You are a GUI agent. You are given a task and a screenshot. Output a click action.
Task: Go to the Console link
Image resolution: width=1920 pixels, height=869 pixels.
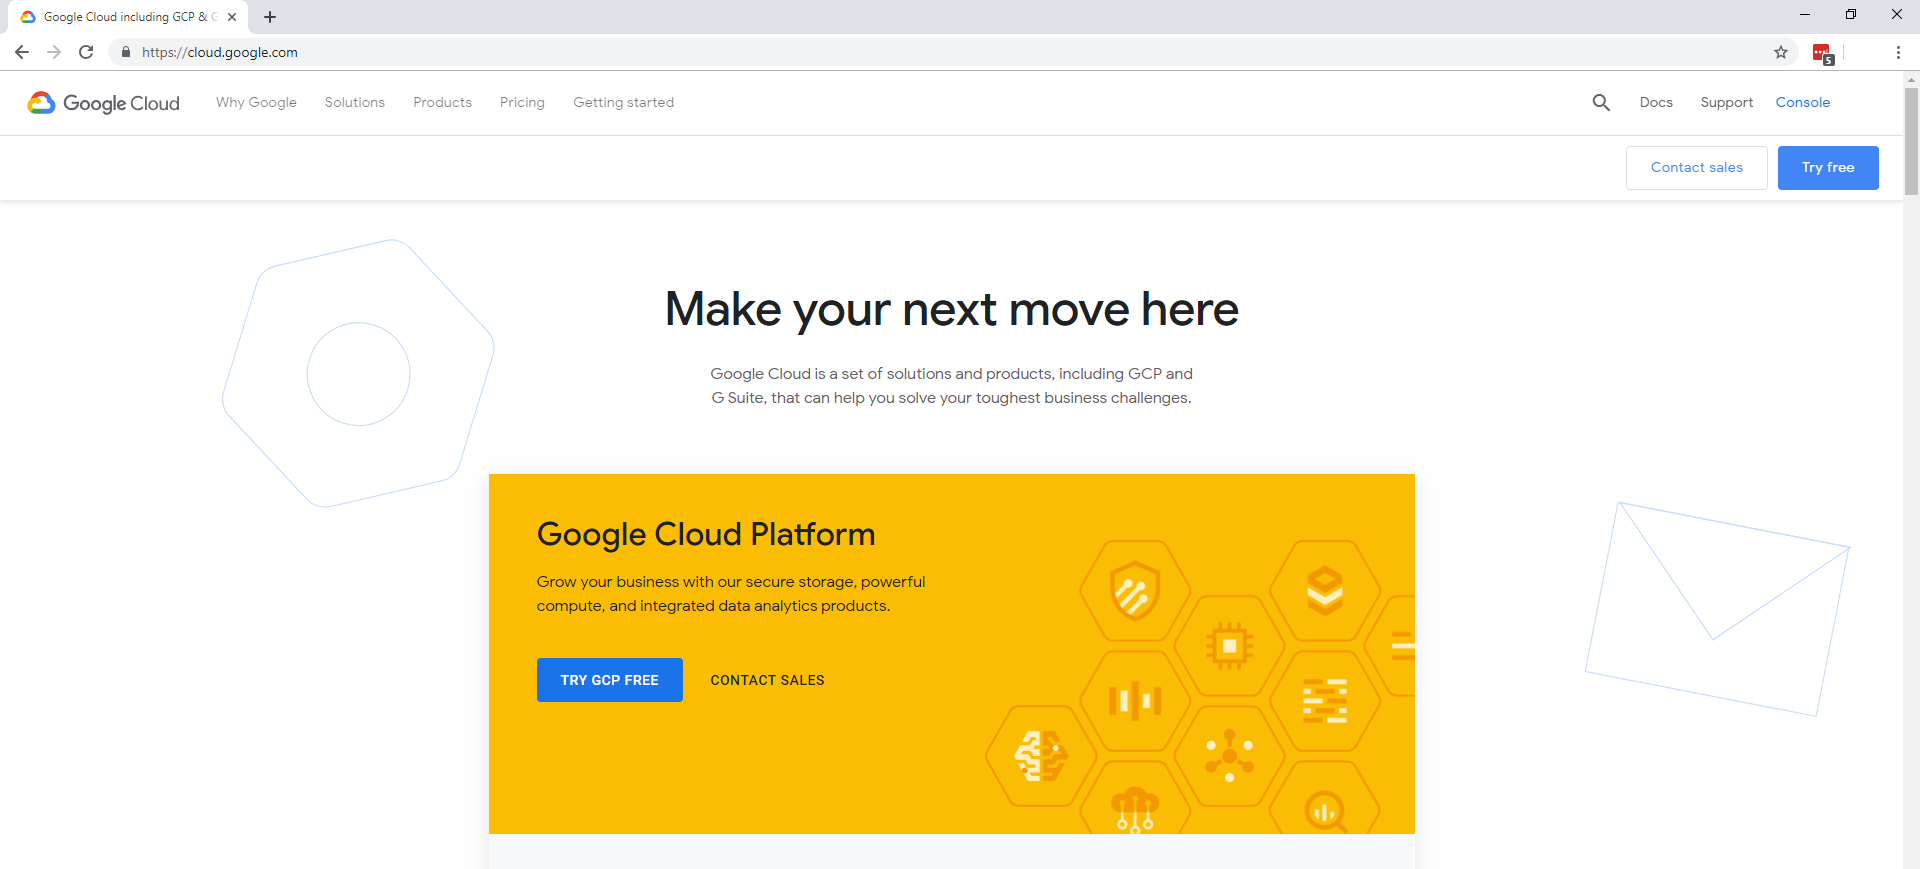click(1803, 102)
